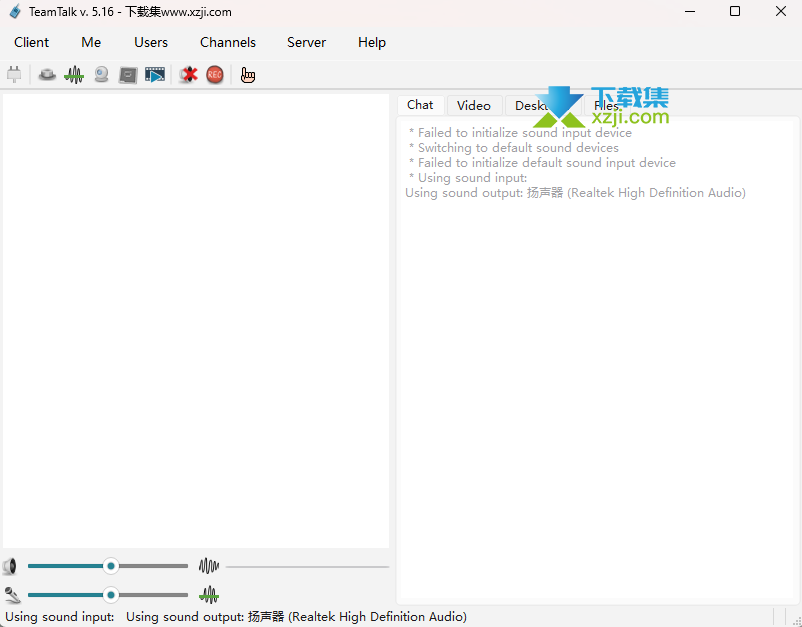Click the TeamTalk title bar app icon
The image size is (802, 627).
click(x=15, y=11)
